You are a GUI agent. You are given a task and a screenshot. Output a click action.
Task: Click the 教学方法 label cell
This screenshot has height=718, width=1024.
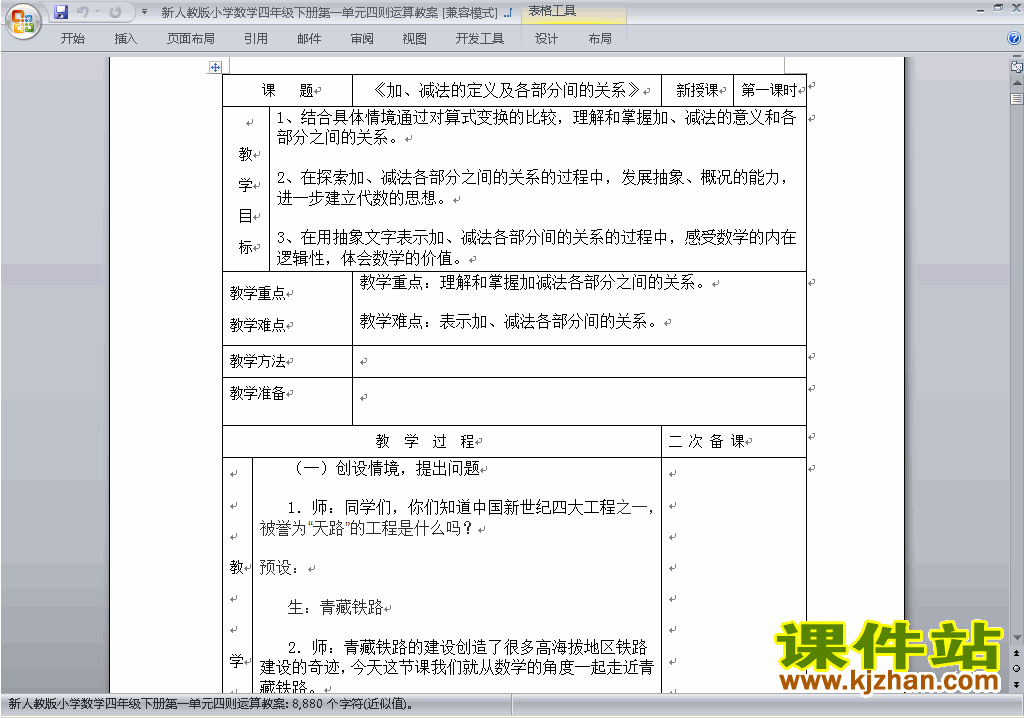pyautogui.click(x=287, y=361)
